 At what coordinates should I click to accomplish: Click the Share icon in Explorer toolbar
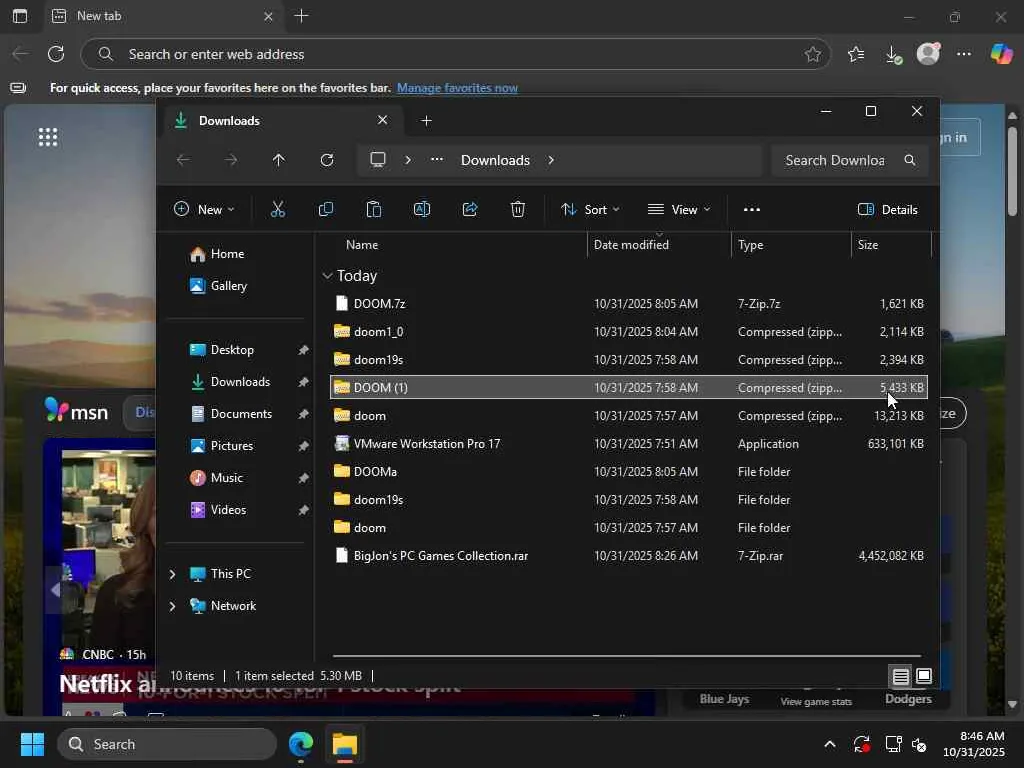470,210
